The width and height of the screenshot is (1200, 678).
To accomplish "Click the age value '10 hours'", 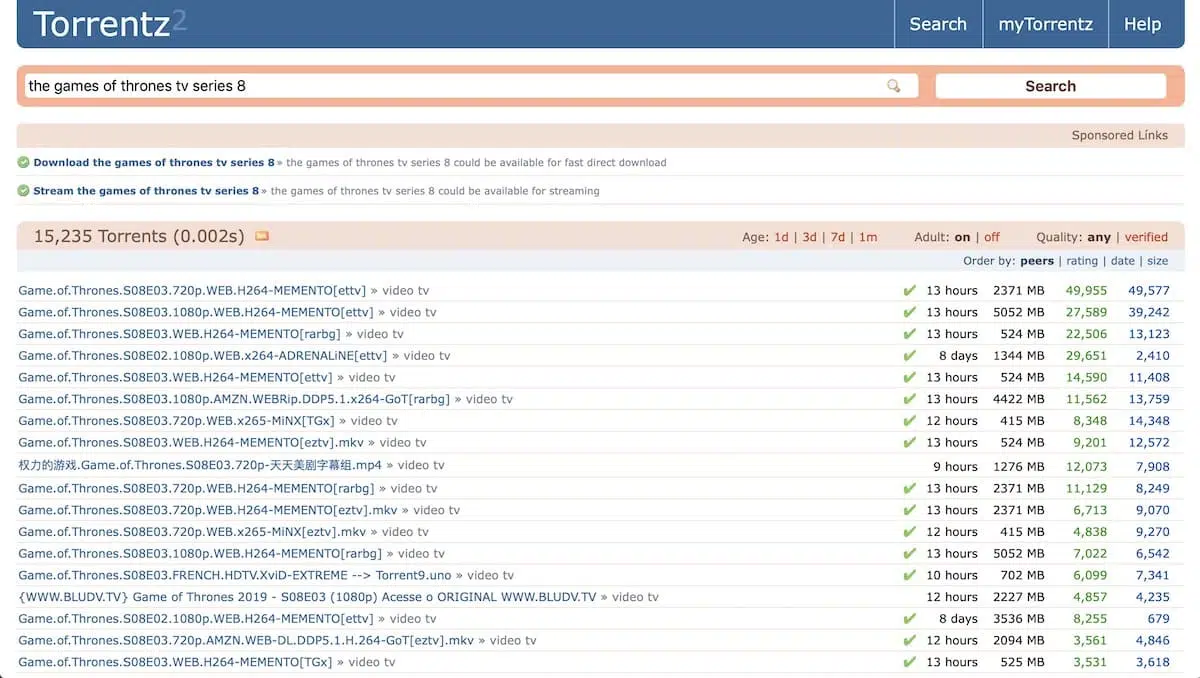I will 952,575.
